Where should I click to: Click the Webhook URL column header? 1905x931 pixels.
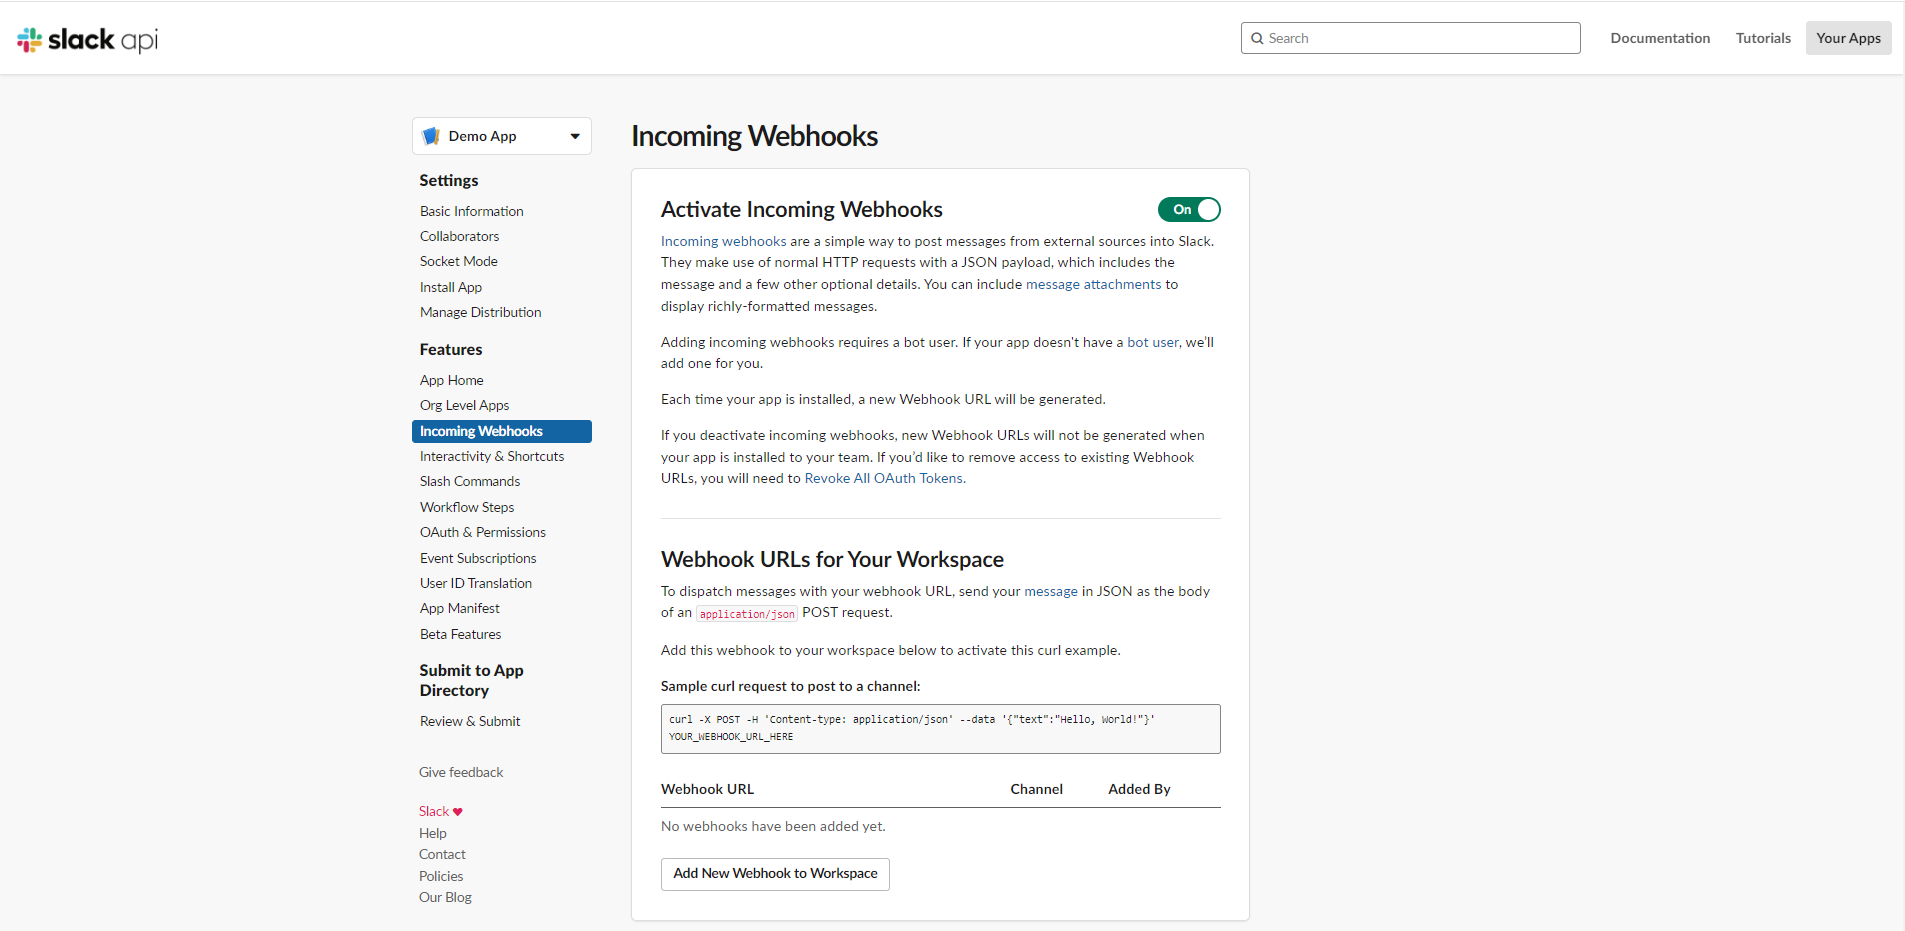pos(708,789)
